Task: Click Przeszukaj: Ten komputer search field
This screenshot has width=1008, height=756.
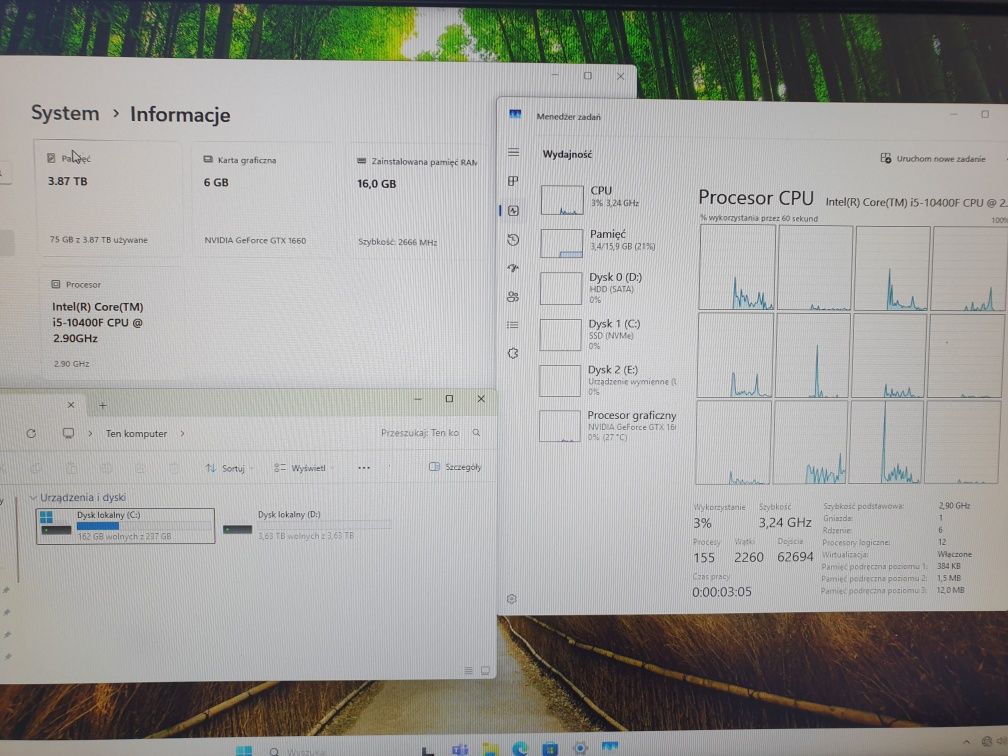Action: 429,433
